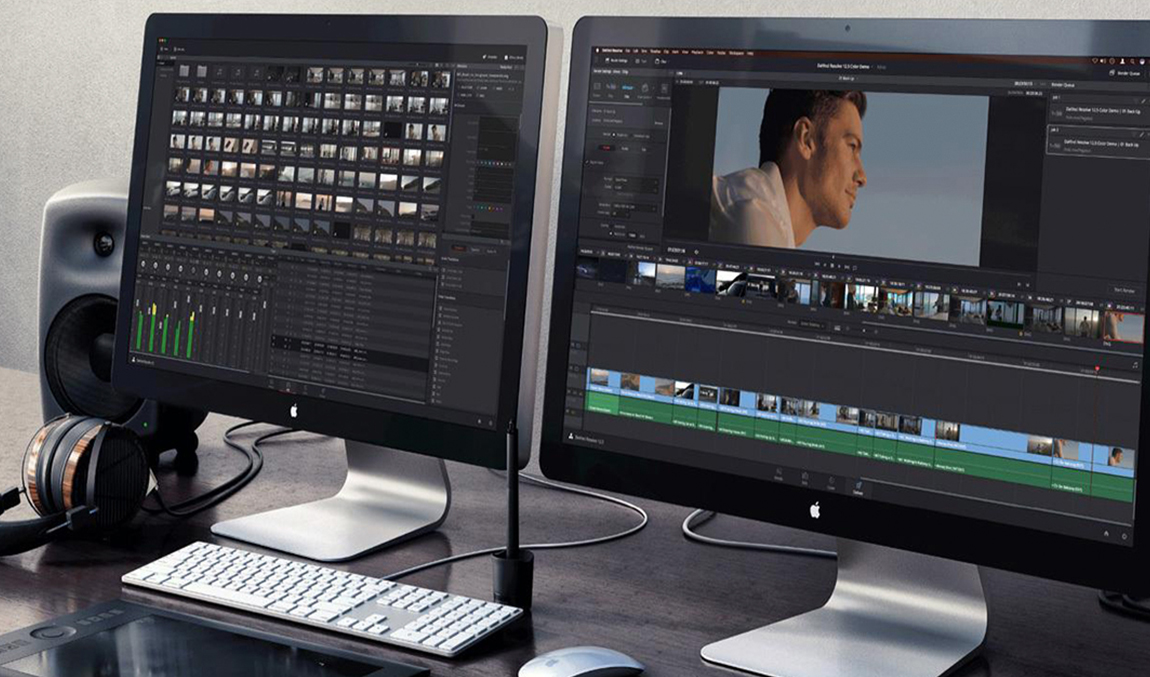Switch to the Deliver page icon at bottom
Viewport: 1150px width, 677px height.
858,489
